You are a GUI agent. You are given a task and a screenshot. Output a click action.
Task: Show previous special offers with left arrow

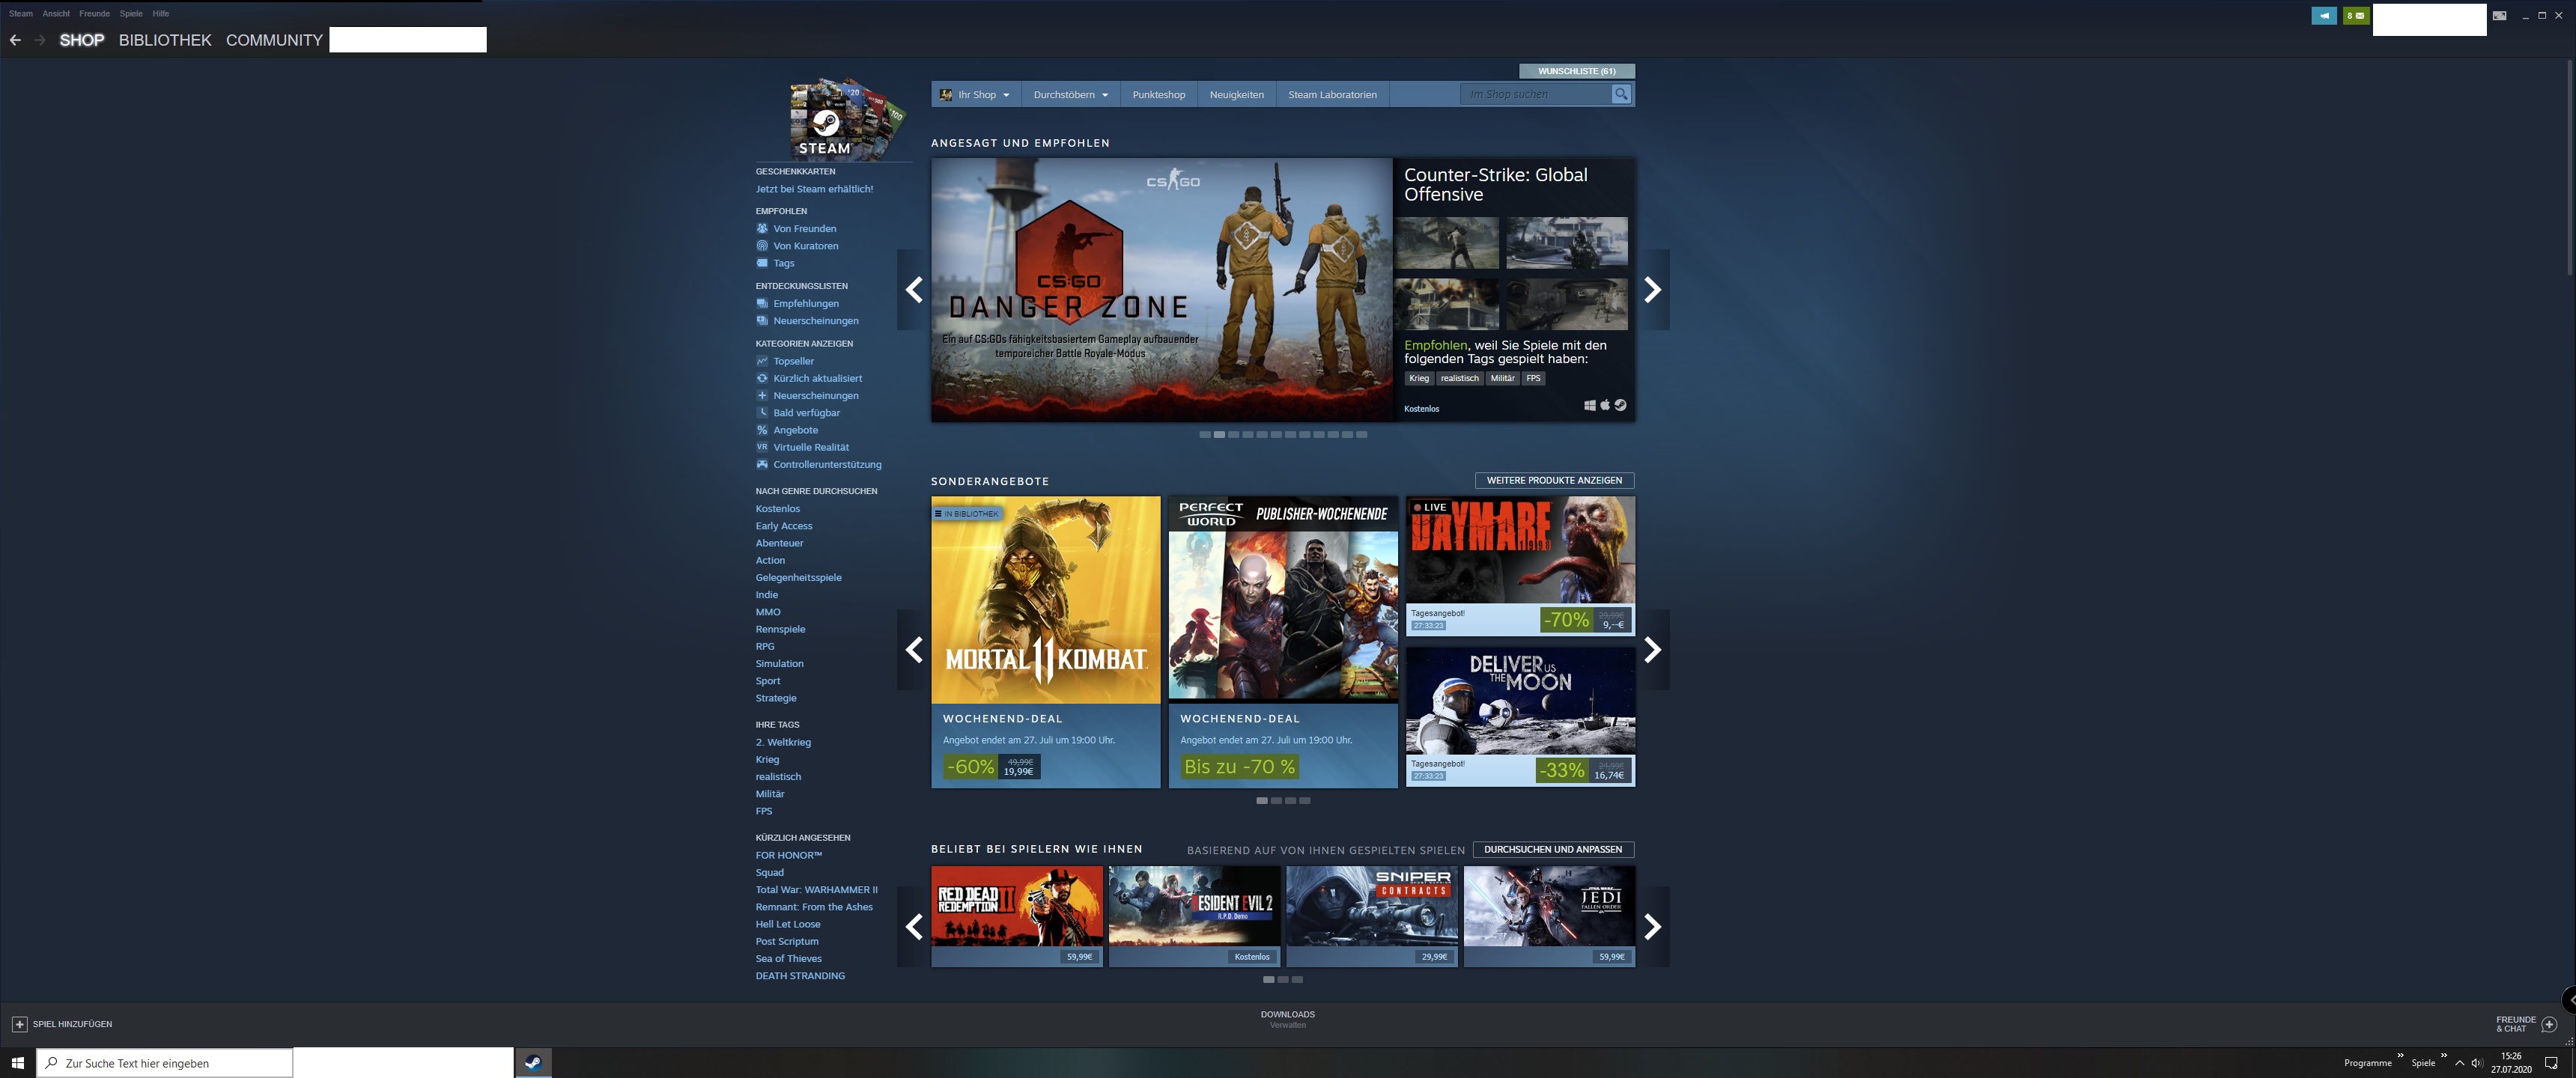(x=913, y=650)
